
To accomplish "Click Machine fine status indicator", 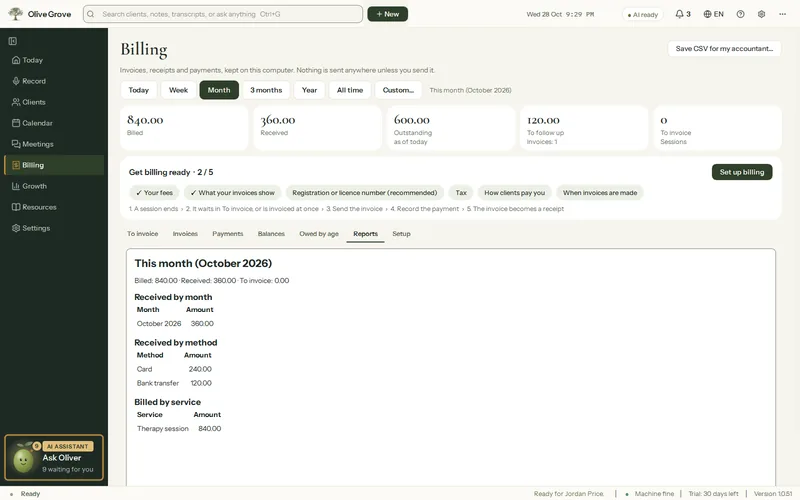I will point(649,493).
